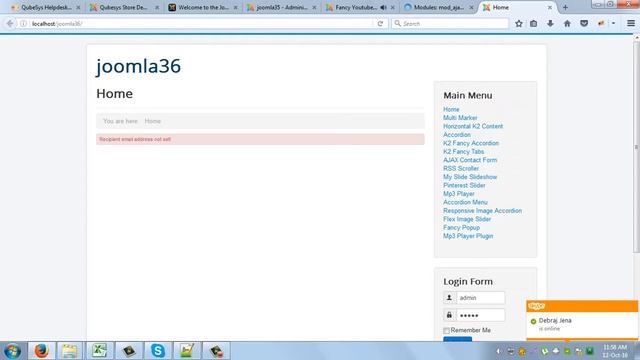This screenshot has width=640, height=360.
Task: Open the Mp3 Player link
Action: point(459,194)
